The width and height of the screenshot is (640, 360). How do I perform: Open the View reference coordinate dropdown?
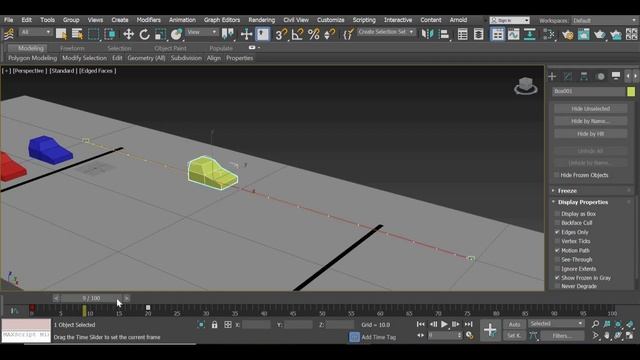[202, 32]
